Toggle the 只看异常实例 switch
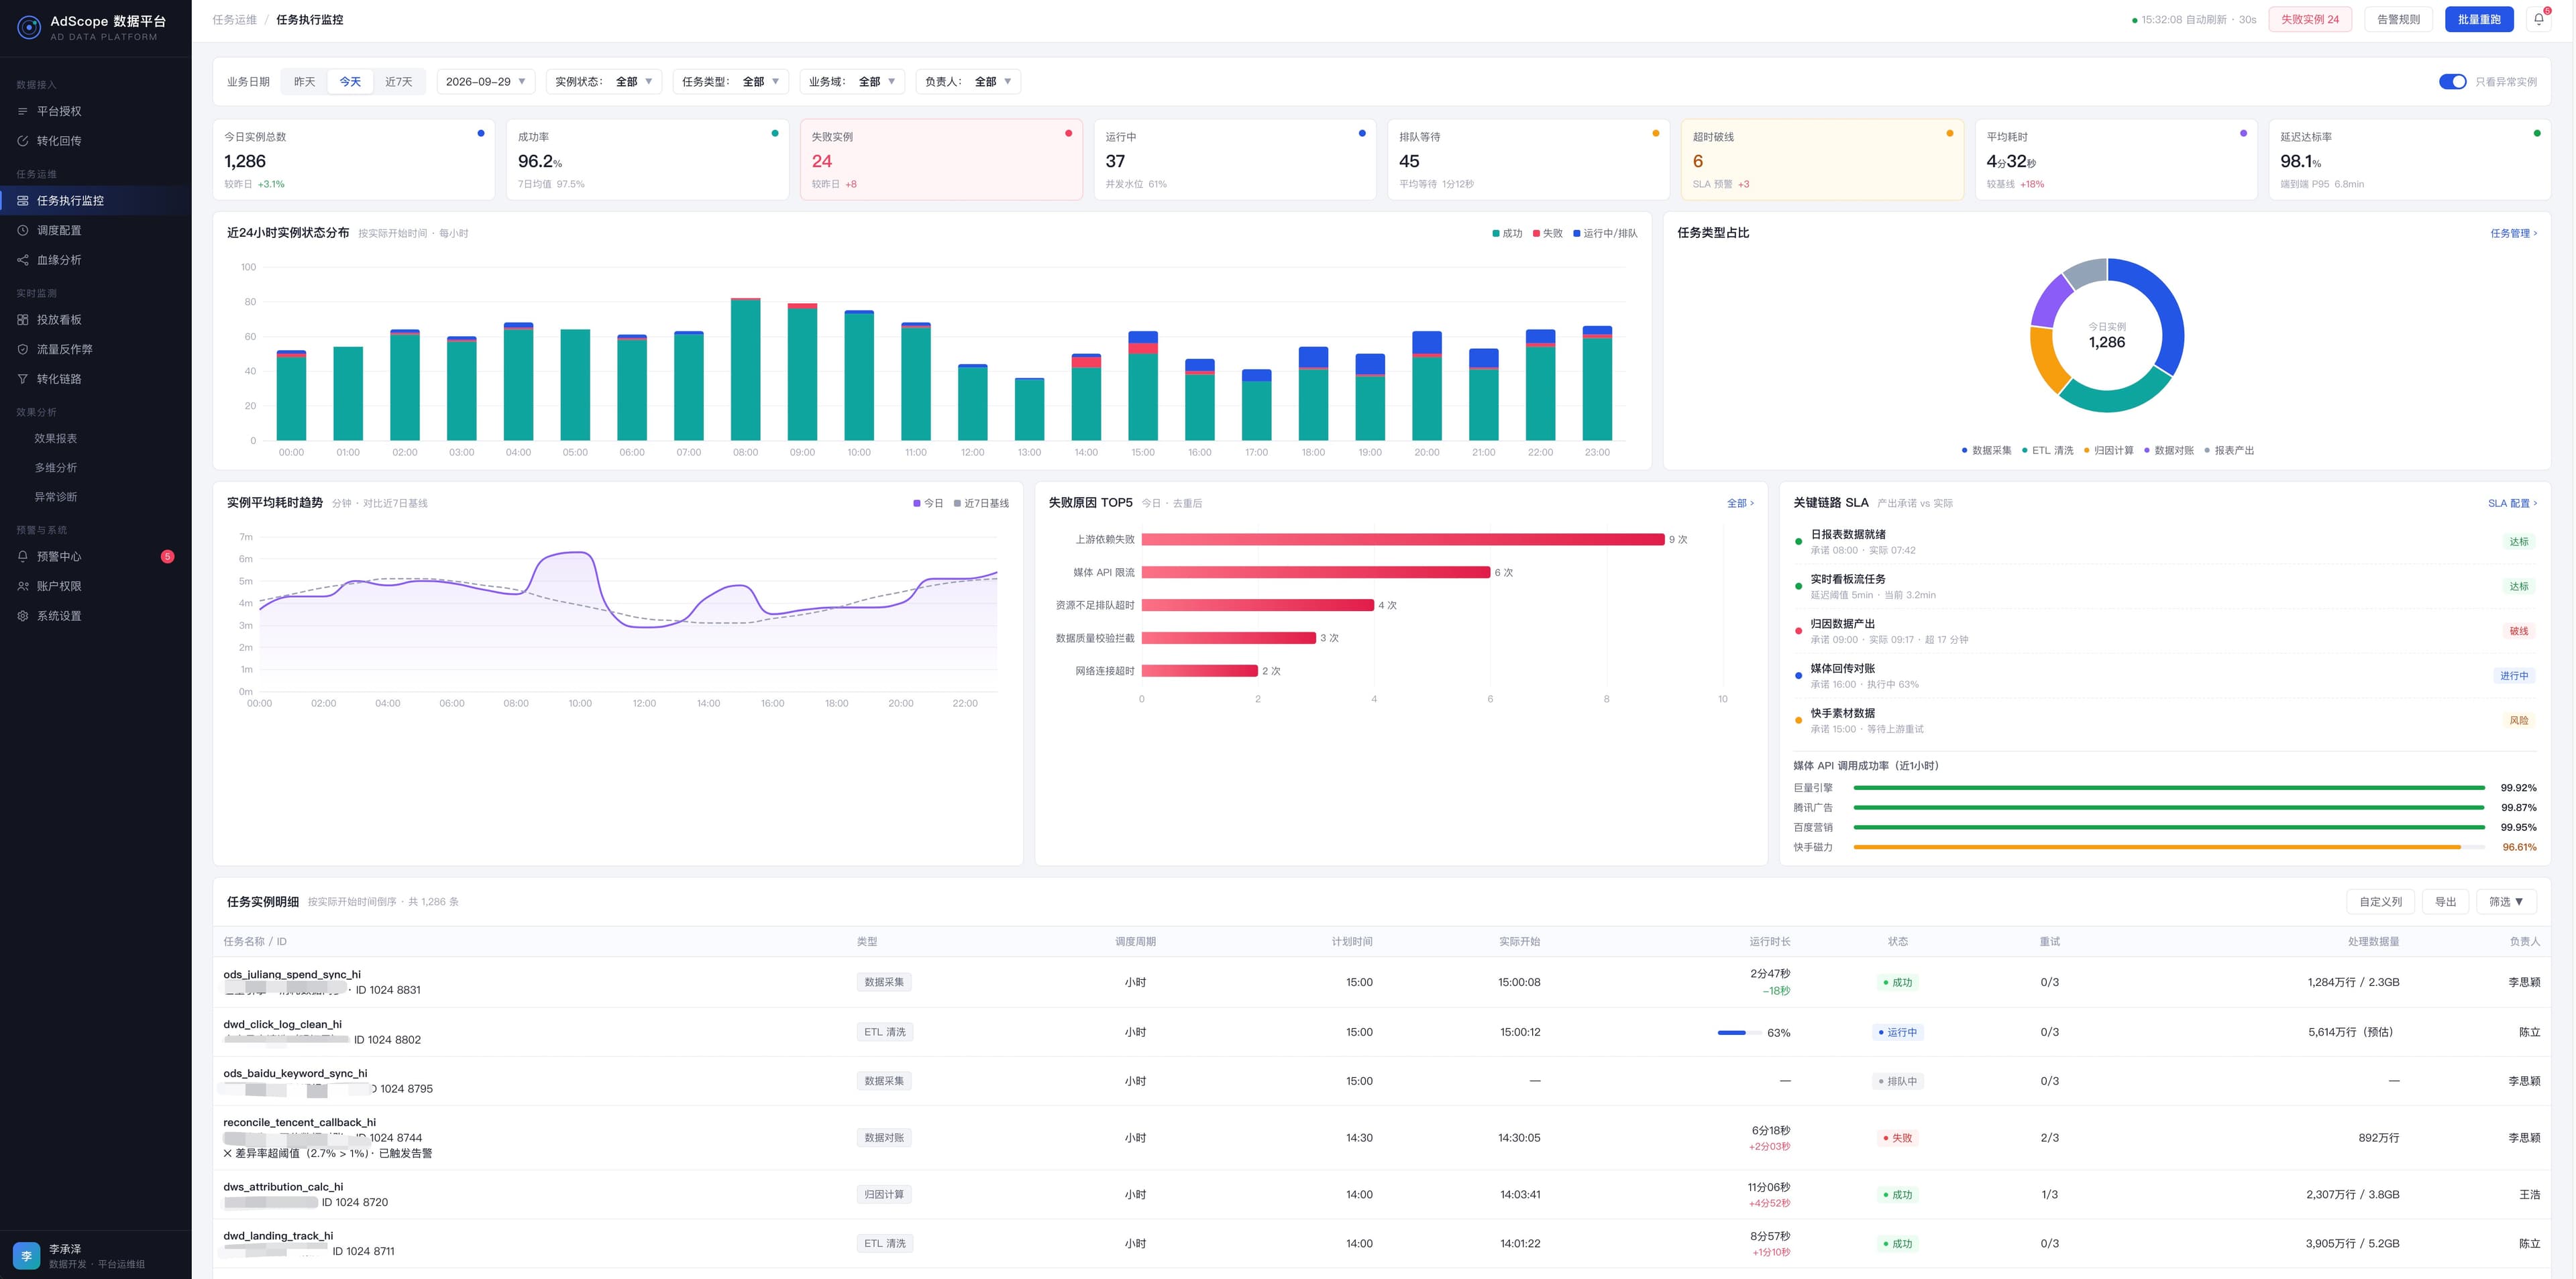 (x=2452, y=82)
